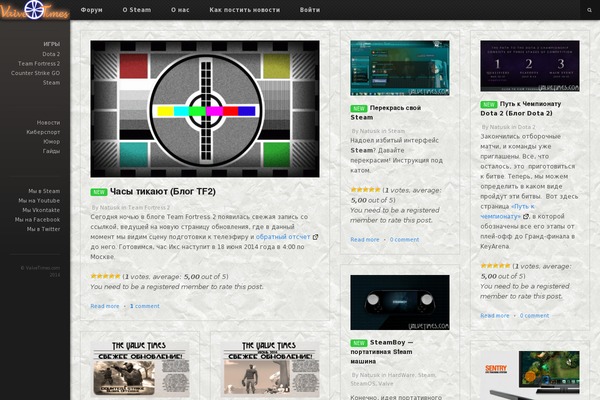Open '1 comment' under 'Часы тикают' post
Screen dimensions: 600x400
pos(145,306)
